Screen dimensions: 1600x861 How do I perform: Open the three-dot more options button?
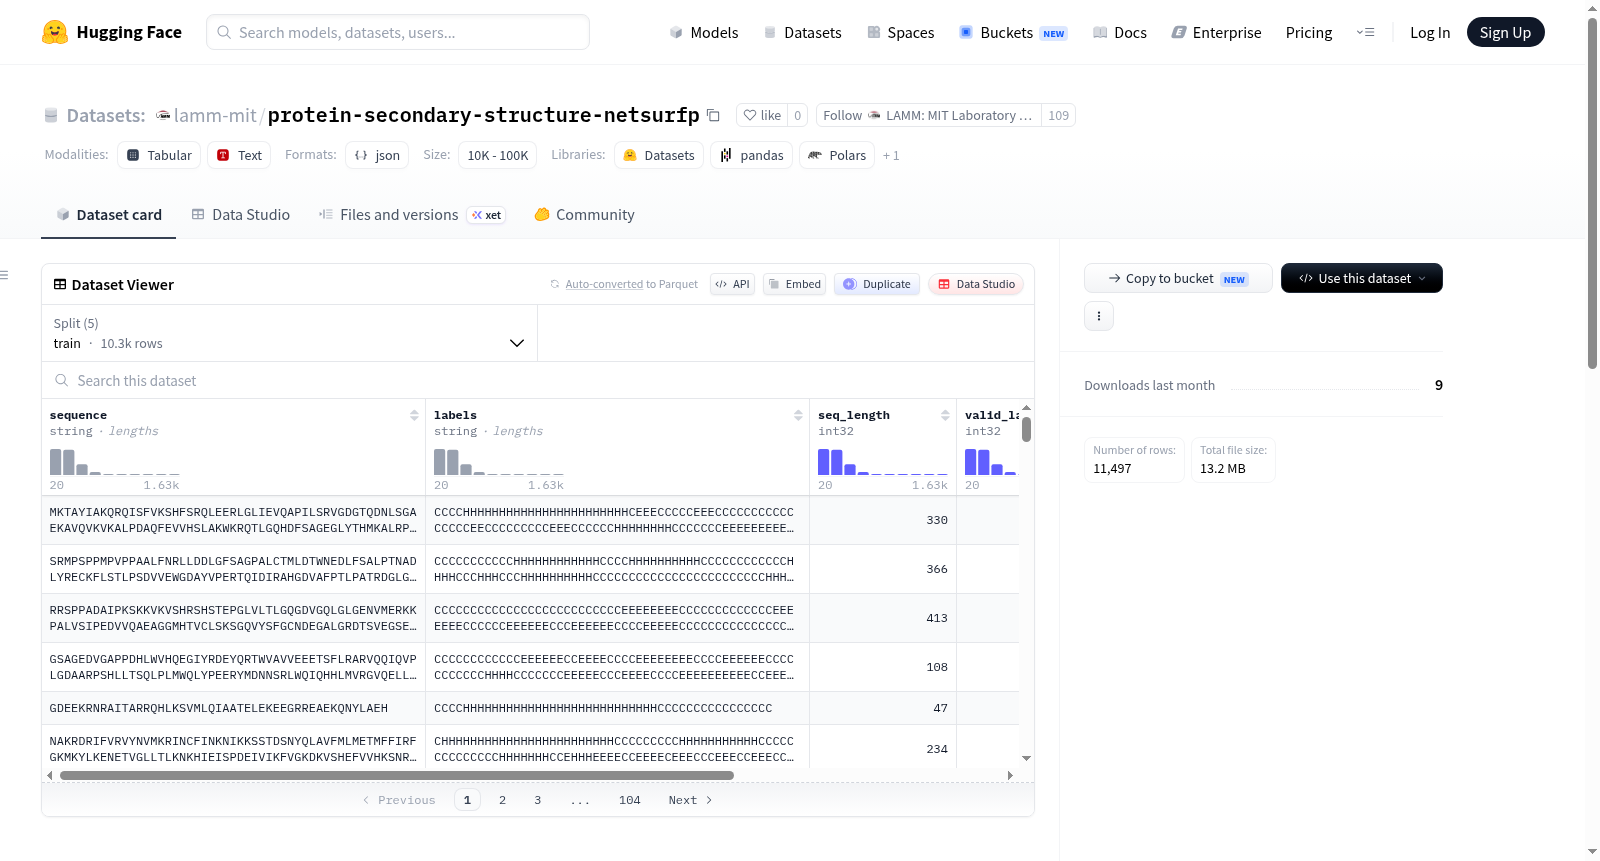[x=1099, y=316]
